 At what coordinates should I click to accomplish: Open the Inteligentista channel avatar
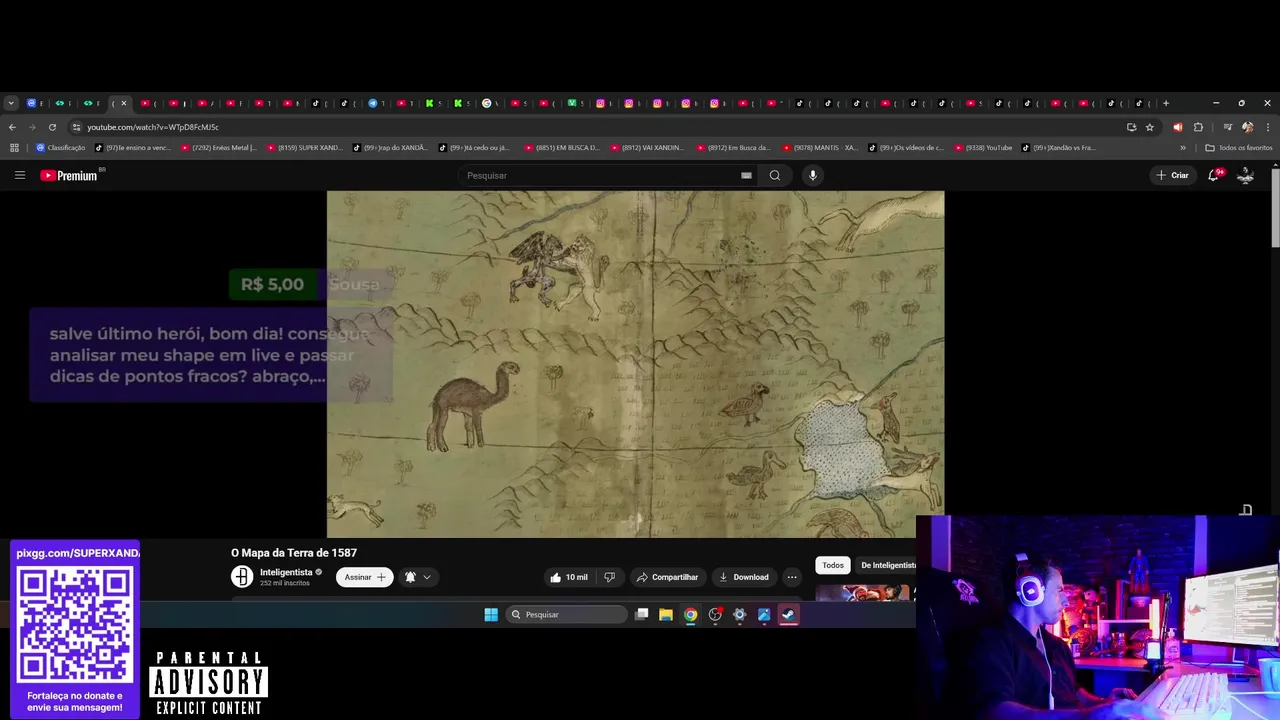[x=242, y=577]
